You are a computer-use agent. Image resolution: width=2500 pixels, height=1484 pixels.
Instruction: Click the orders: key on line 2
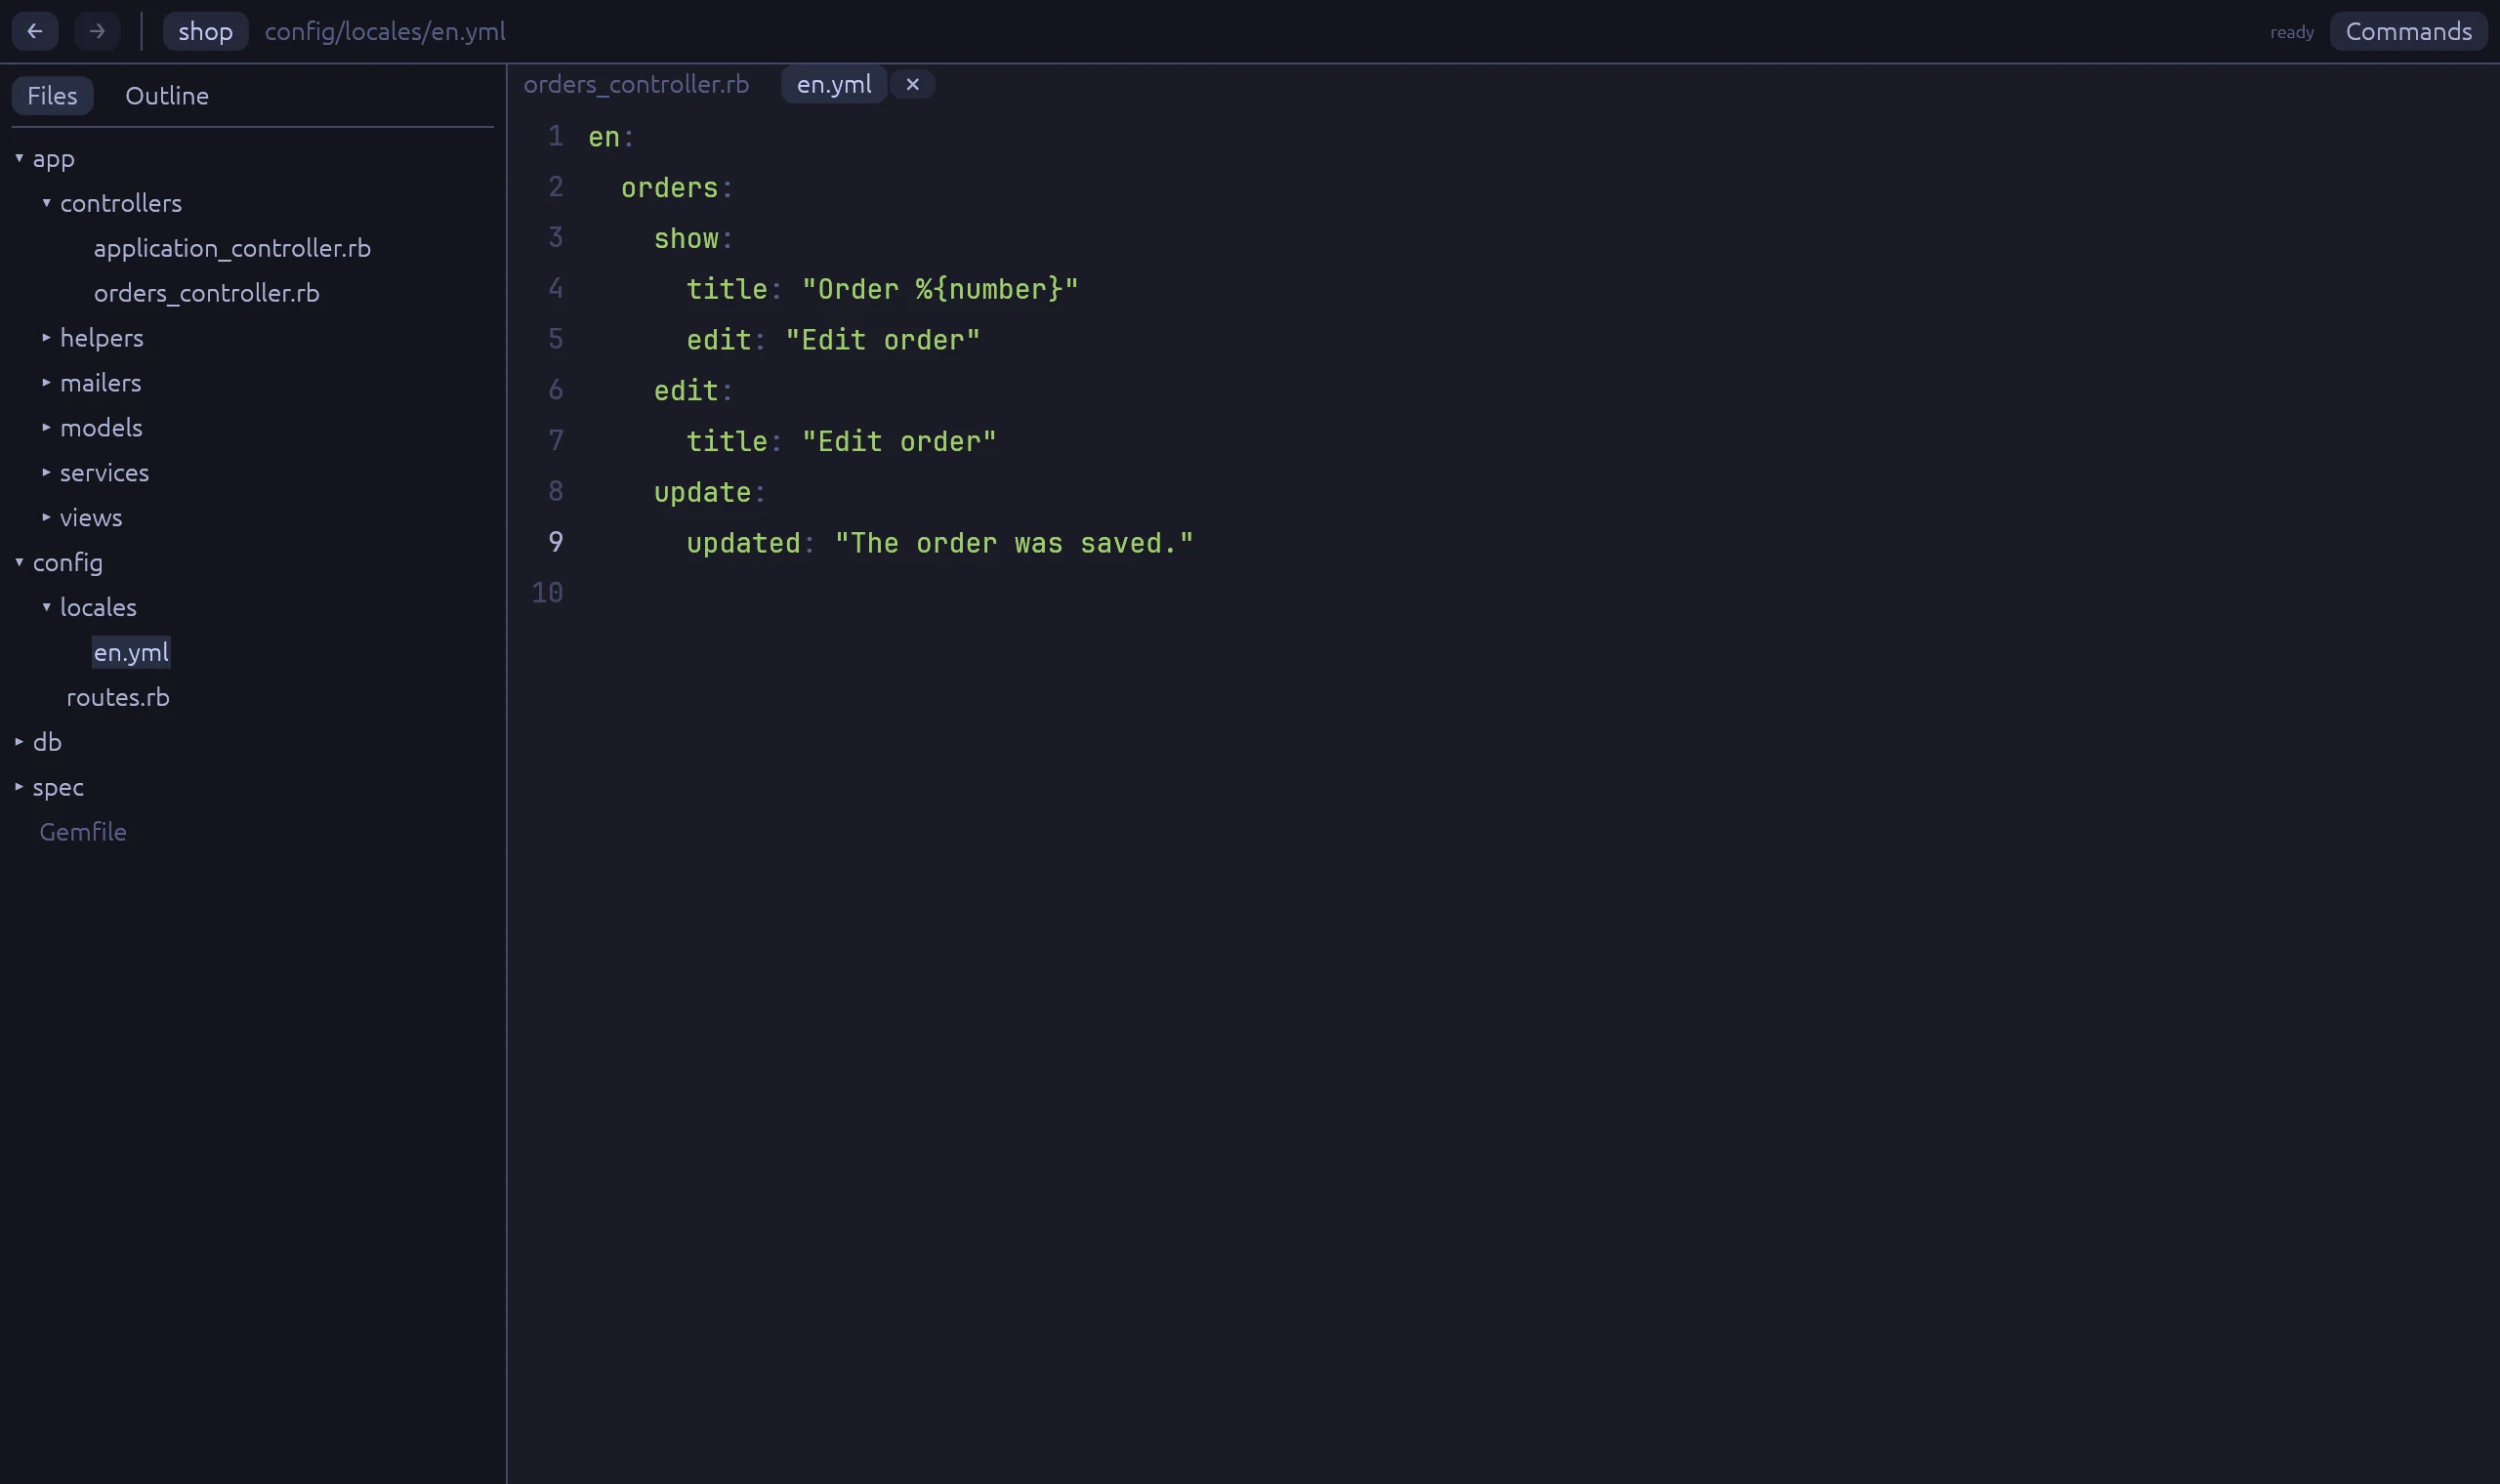click(x=677, y=188)
